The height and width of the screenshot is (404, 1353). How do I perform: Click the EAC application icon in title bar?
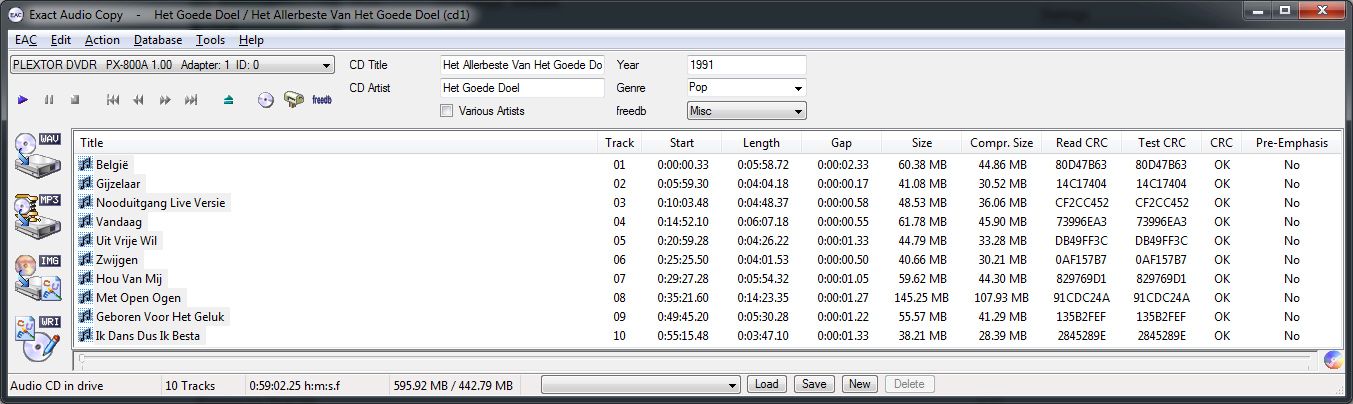tap(15, 15)
